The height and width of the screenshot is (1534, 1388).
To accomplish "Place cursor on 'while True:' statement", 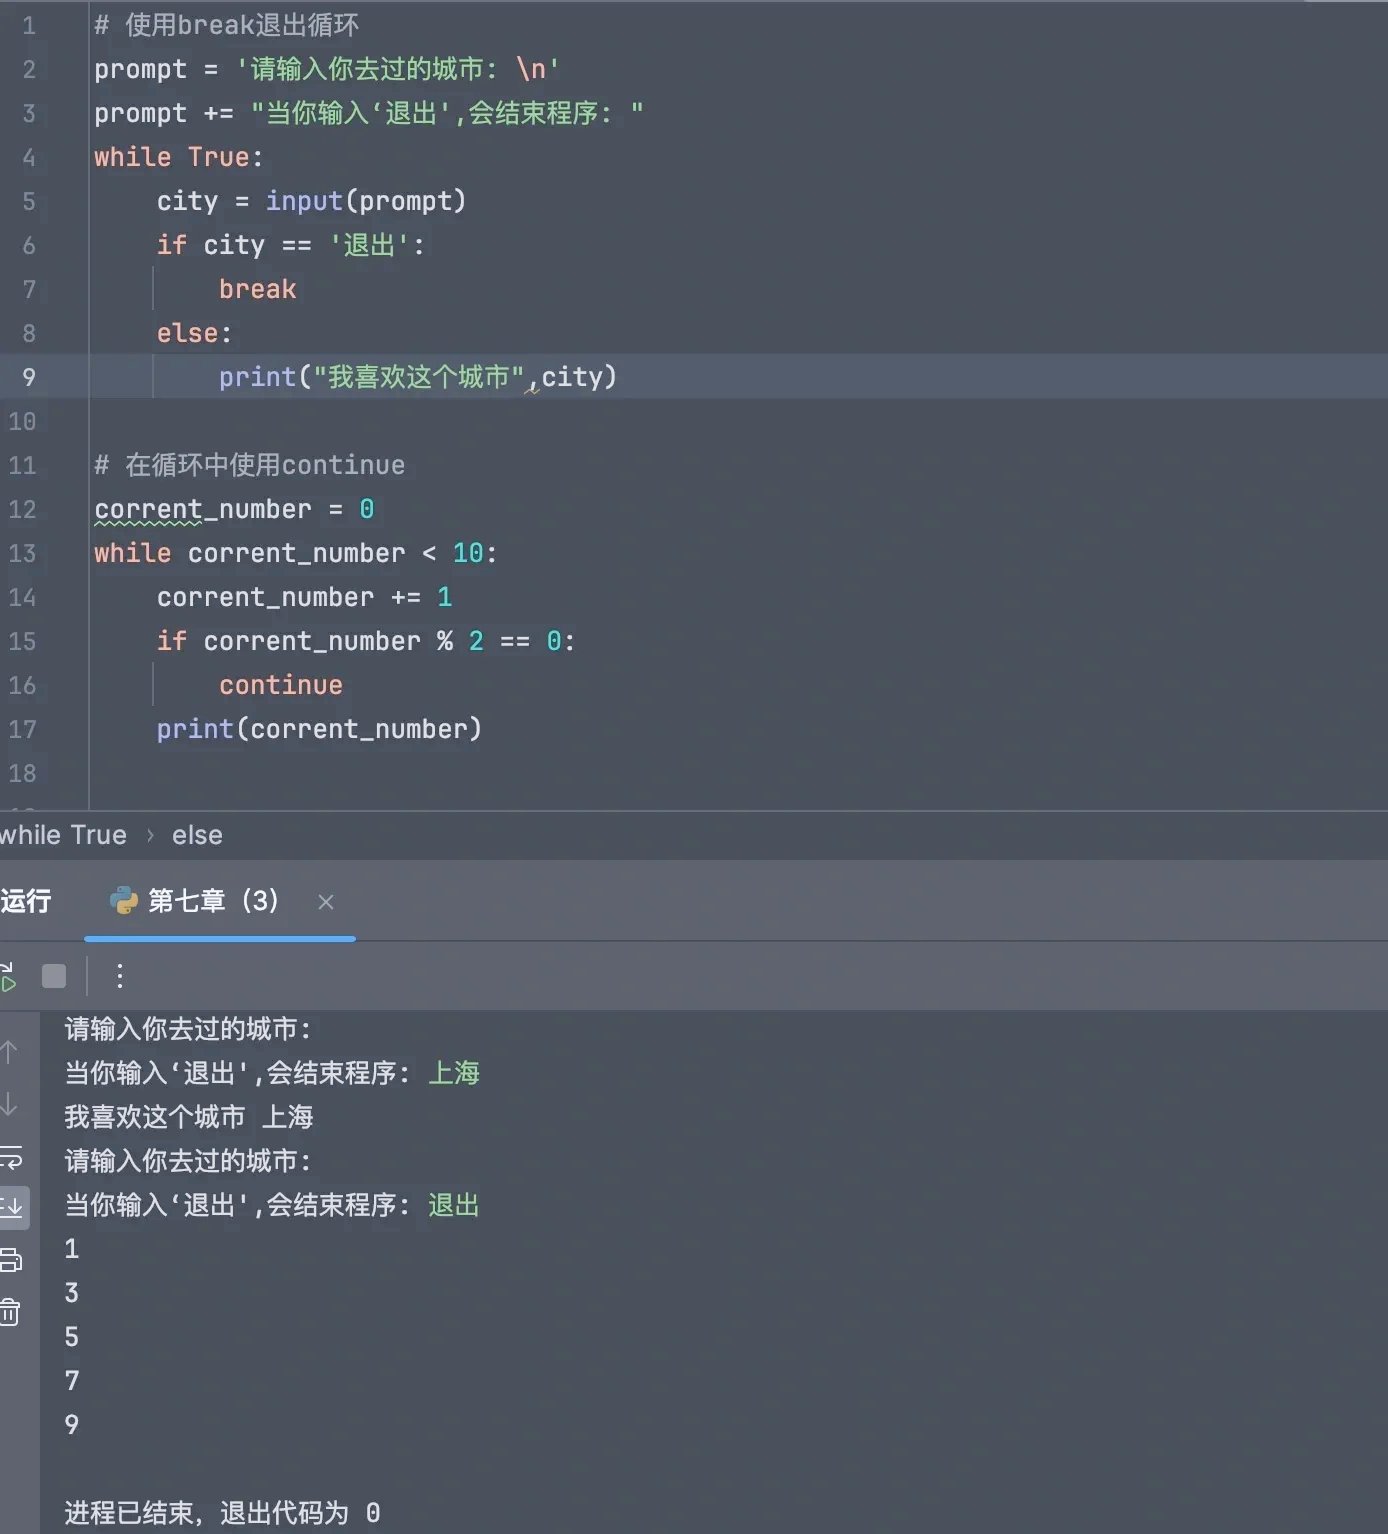I will pos(178,157).
